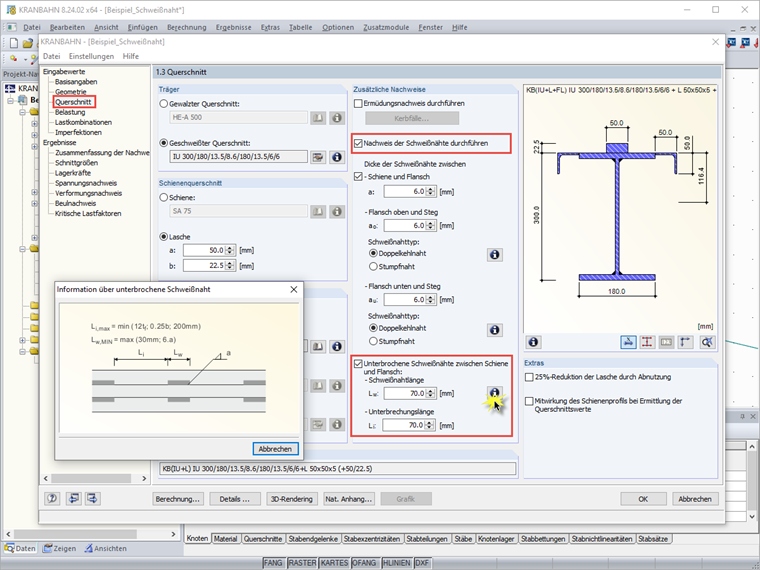Enable 25% splice wear reduction

tap(529, 377)
